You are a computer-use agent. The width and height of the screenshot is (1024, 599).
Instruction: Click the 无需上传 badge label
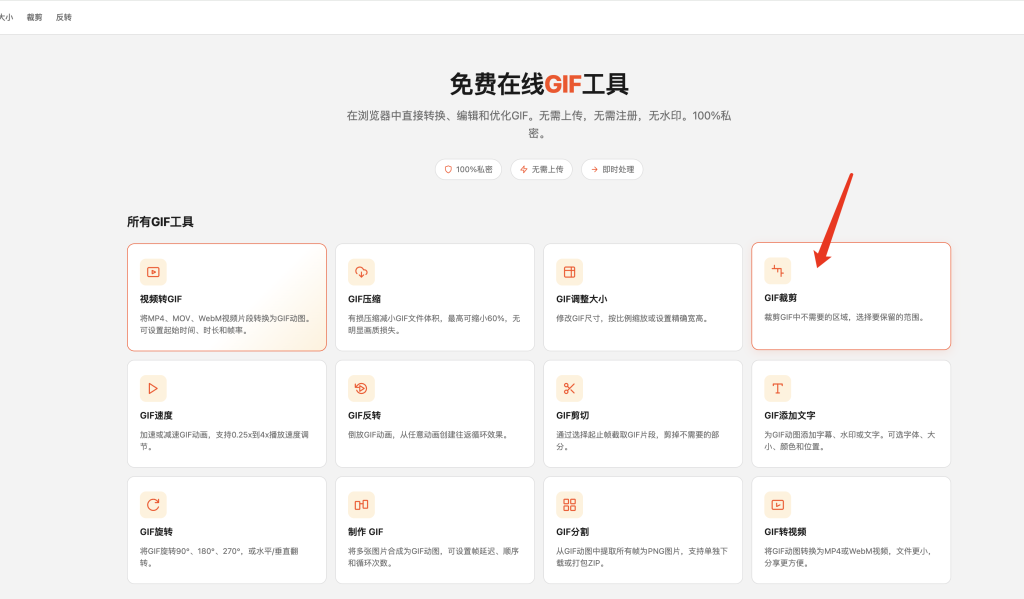(x=547, y=169)
